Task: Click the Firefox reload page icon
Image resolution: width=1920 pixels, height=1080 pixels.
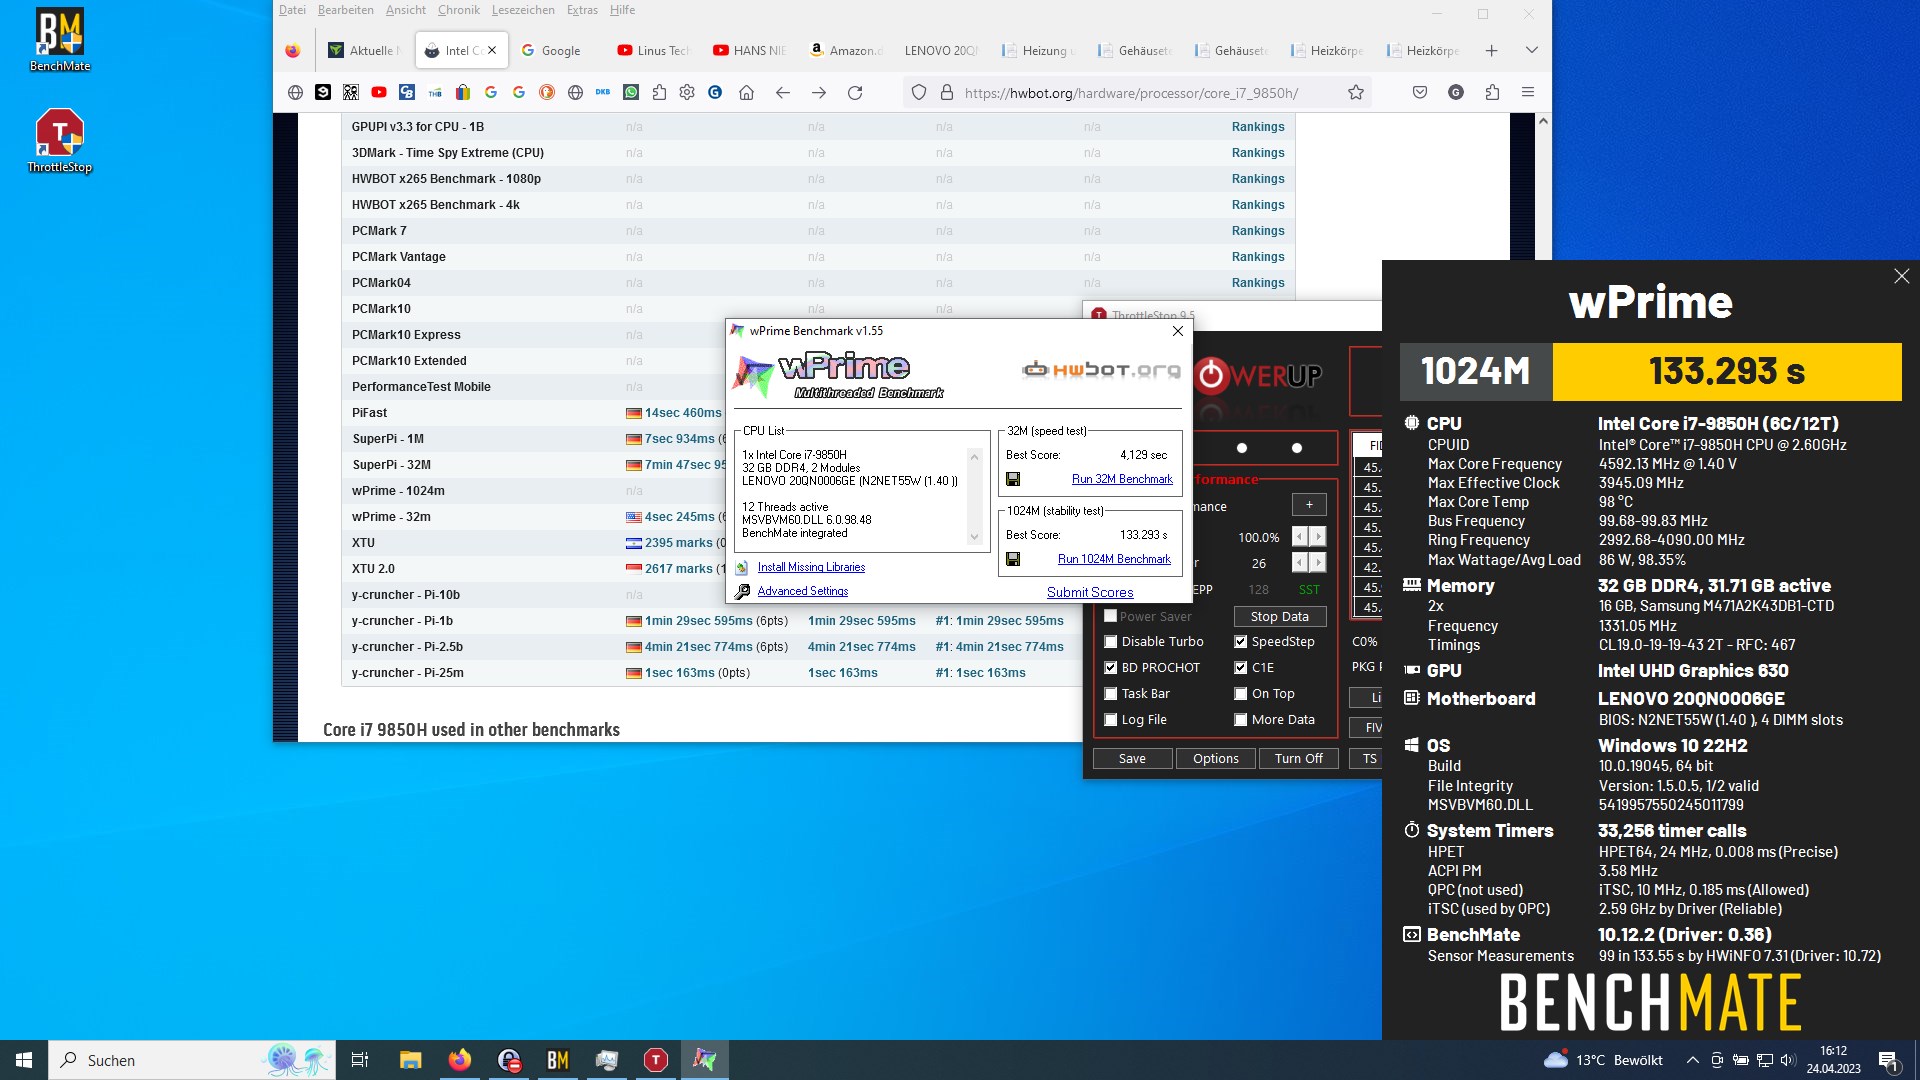Action: pos(855,93)
